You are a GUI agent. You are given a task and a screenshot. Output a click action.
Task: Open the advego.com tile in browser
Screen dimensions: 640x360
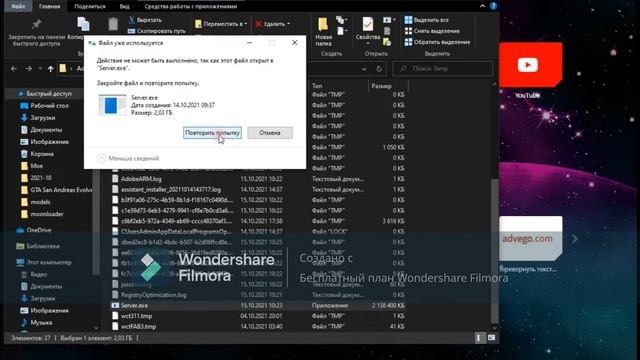[530, 238]
